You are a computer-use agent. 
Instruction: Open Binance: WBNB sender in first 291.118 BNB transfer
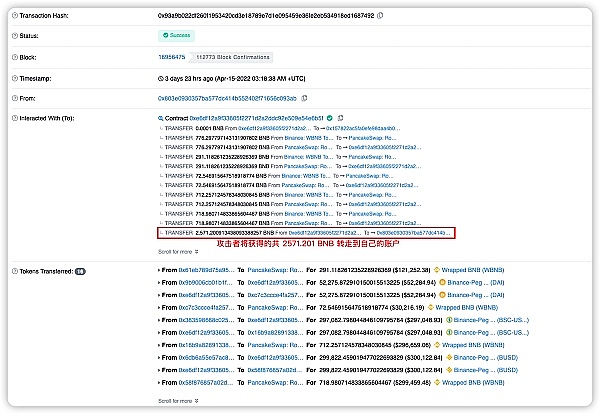coord(309,157)
